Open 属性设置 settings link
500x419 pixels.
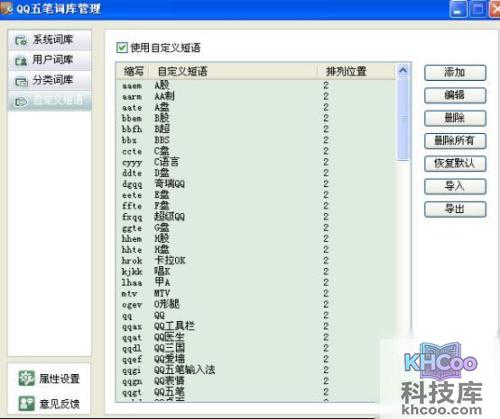point(60,379)
